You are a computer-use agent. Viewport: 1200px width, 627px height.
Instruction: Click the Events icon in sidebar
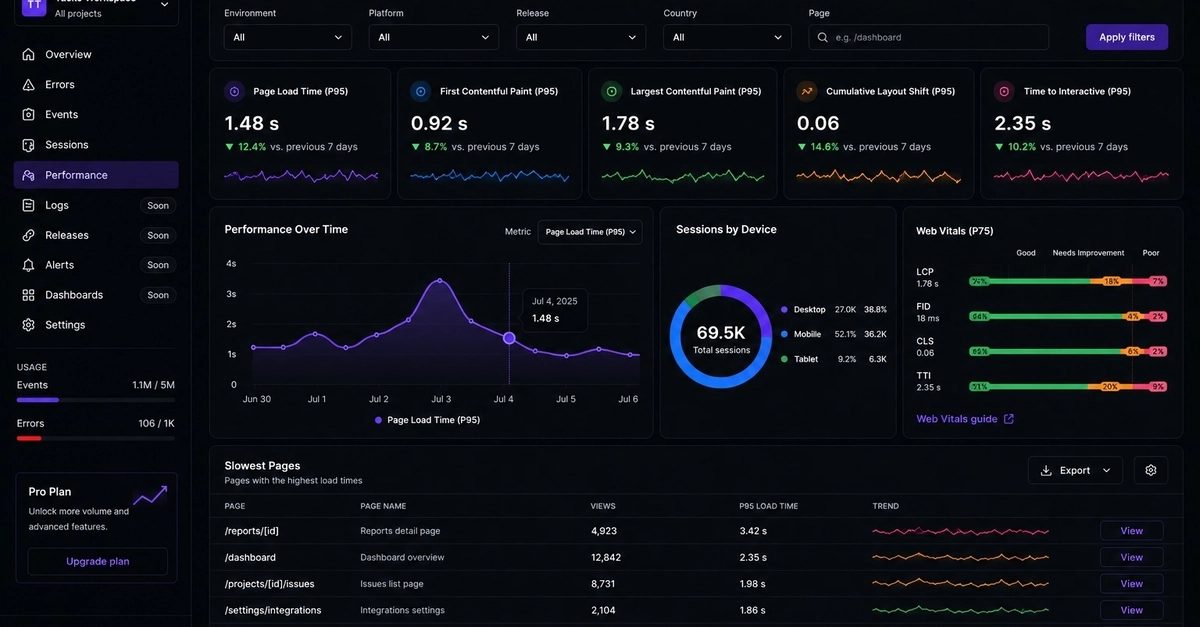coord(28,115)
